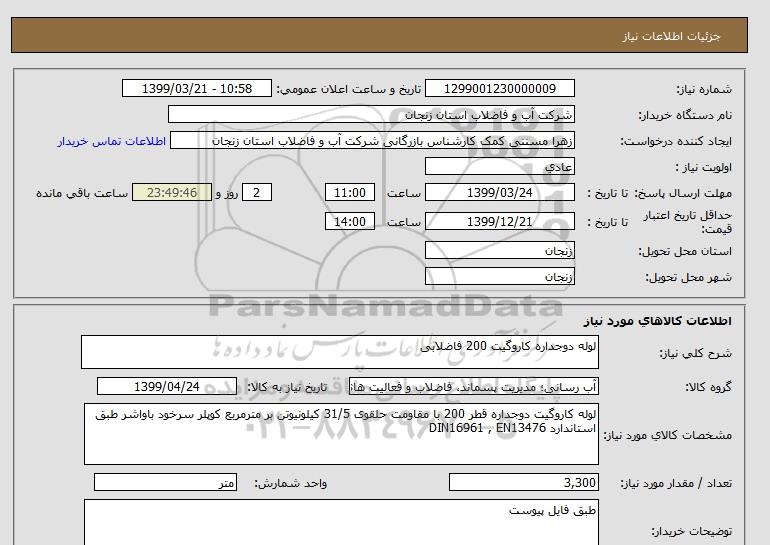Click the delivery province field زنجان
Screen dimensions: 770x545
[499, 250]
